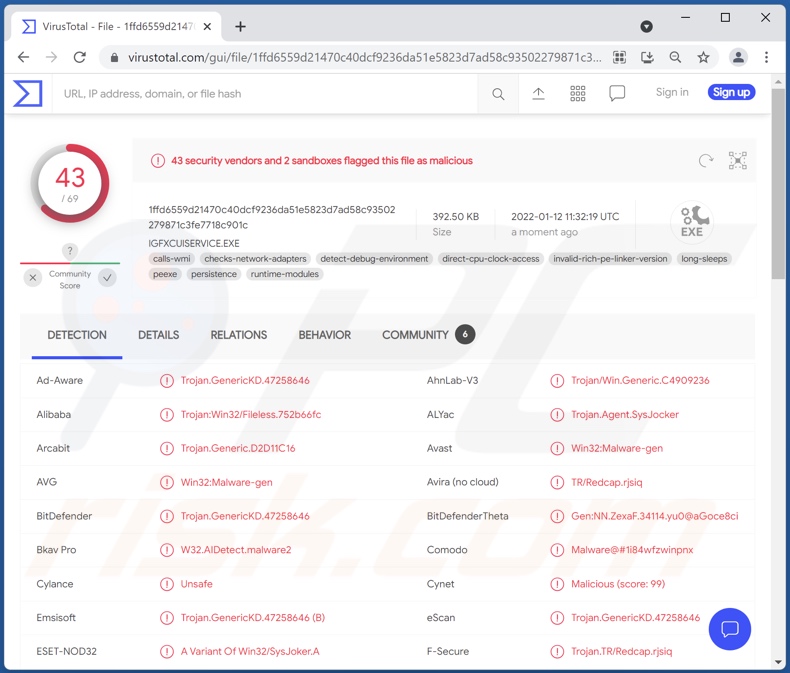Vote harmless with community checkmark icon

pyautogui.click(x=107, y=278)
